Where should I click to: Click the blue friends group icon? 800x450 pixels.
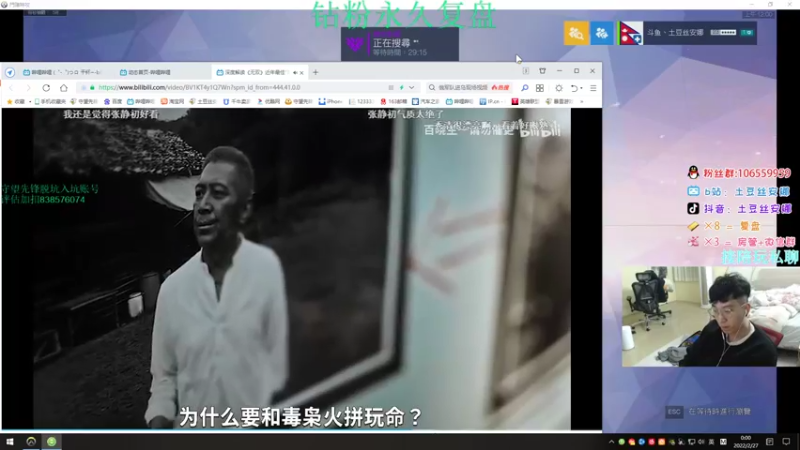602,33
